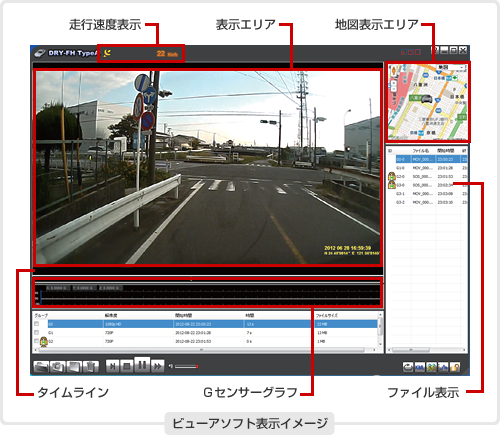Screen dimensions: 500x435
Task: Click the lock icon next to file G3-0
Action: (392, 184)
